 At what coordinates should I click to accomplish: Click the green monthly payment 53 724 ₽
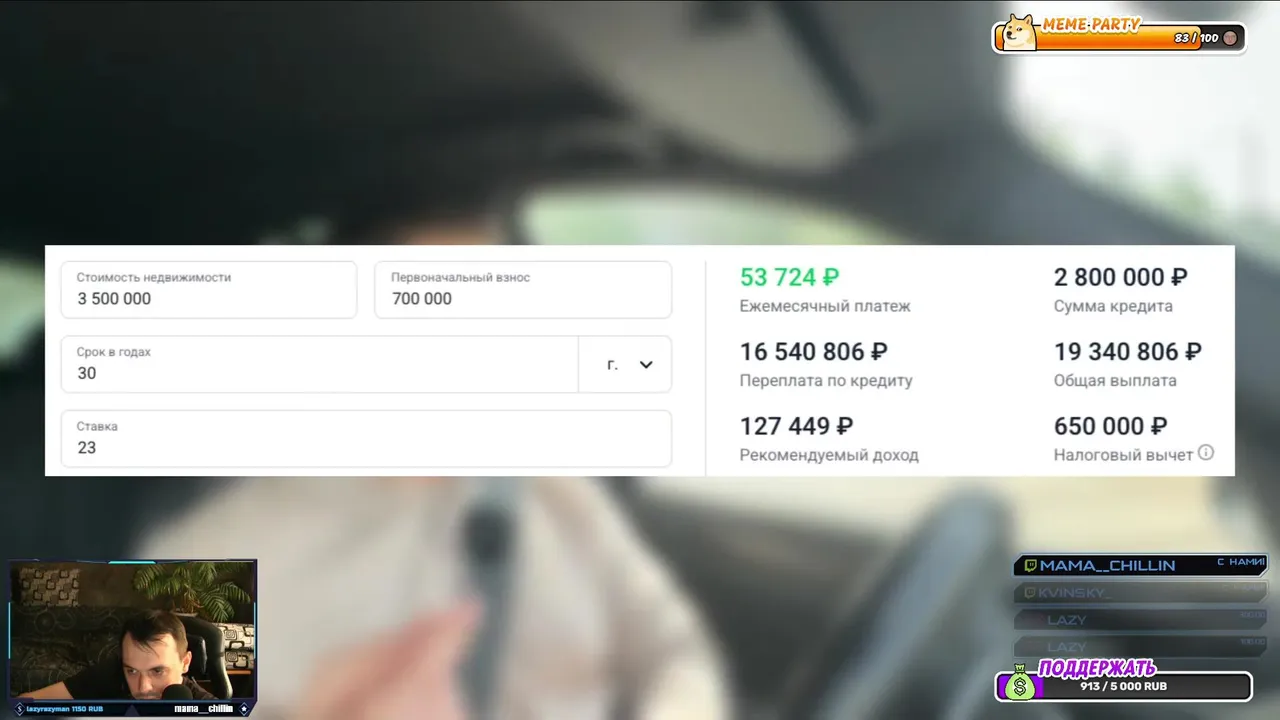pos(789,277)
